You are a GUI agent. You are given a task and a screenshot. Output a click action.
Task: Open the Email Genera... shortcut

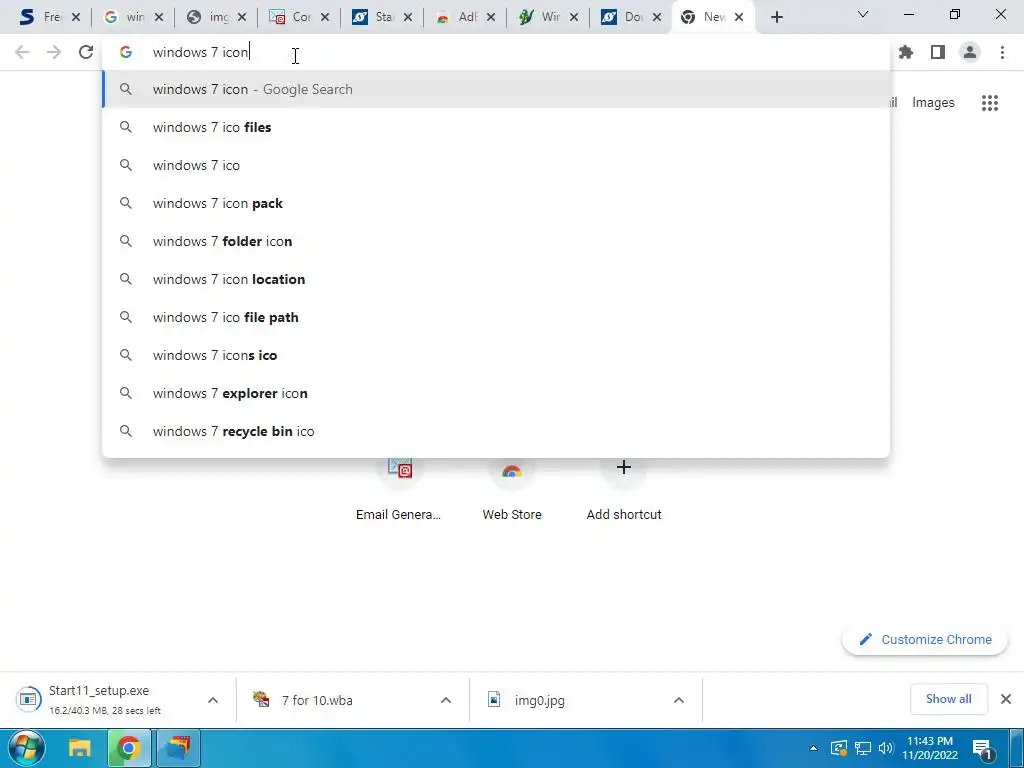coord(398,490)
